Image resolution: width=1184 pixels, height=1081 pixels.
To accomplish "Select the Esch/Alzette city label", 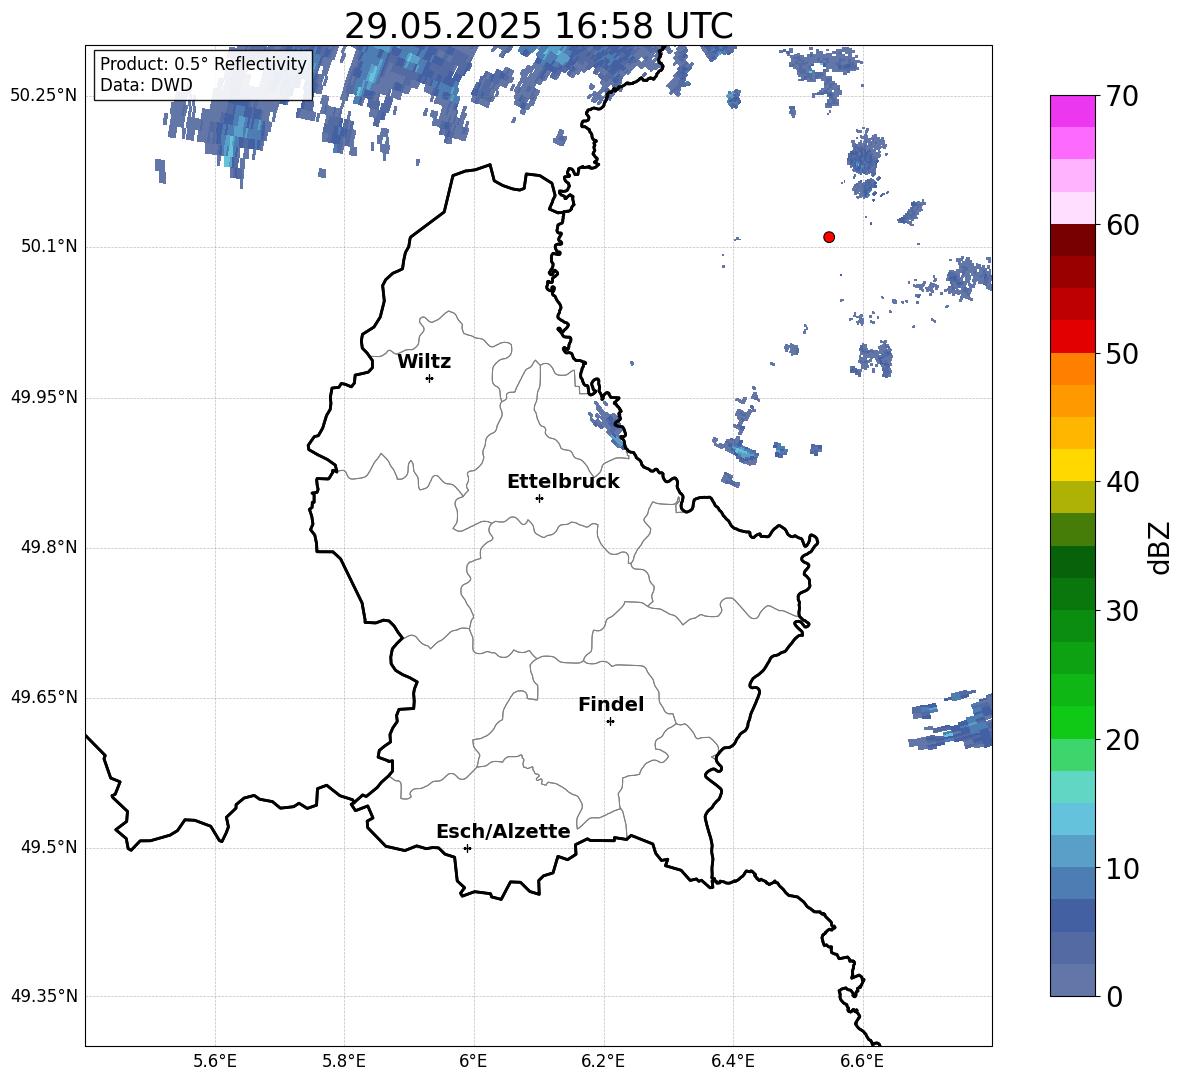I will coord(503,831).
